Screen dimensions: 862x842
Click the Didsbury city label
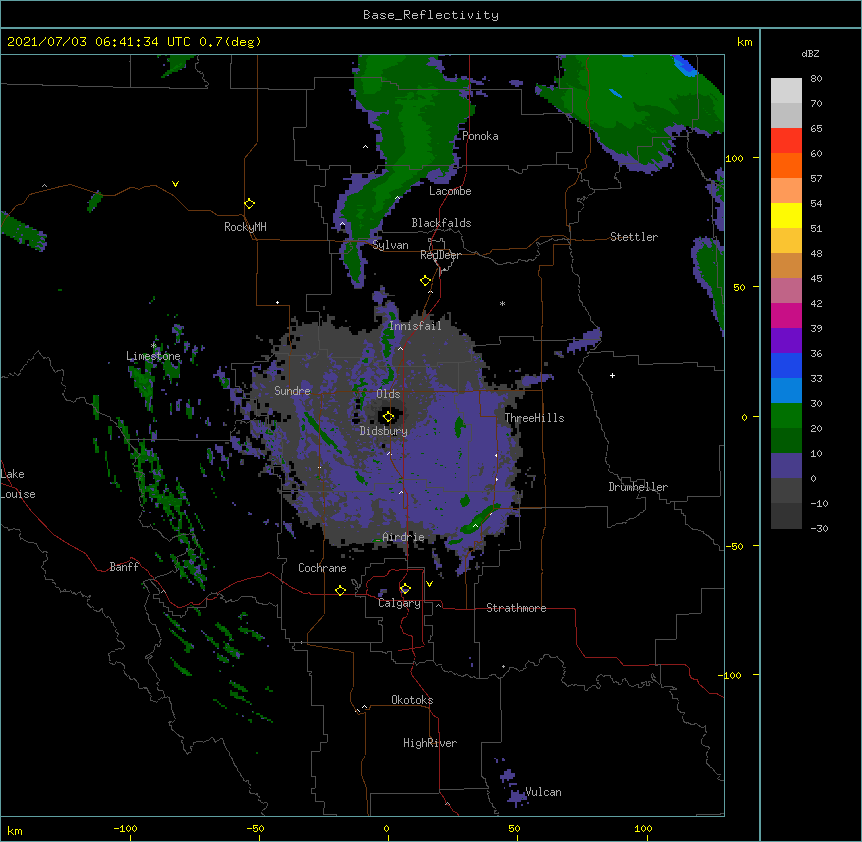coord(384,431)
